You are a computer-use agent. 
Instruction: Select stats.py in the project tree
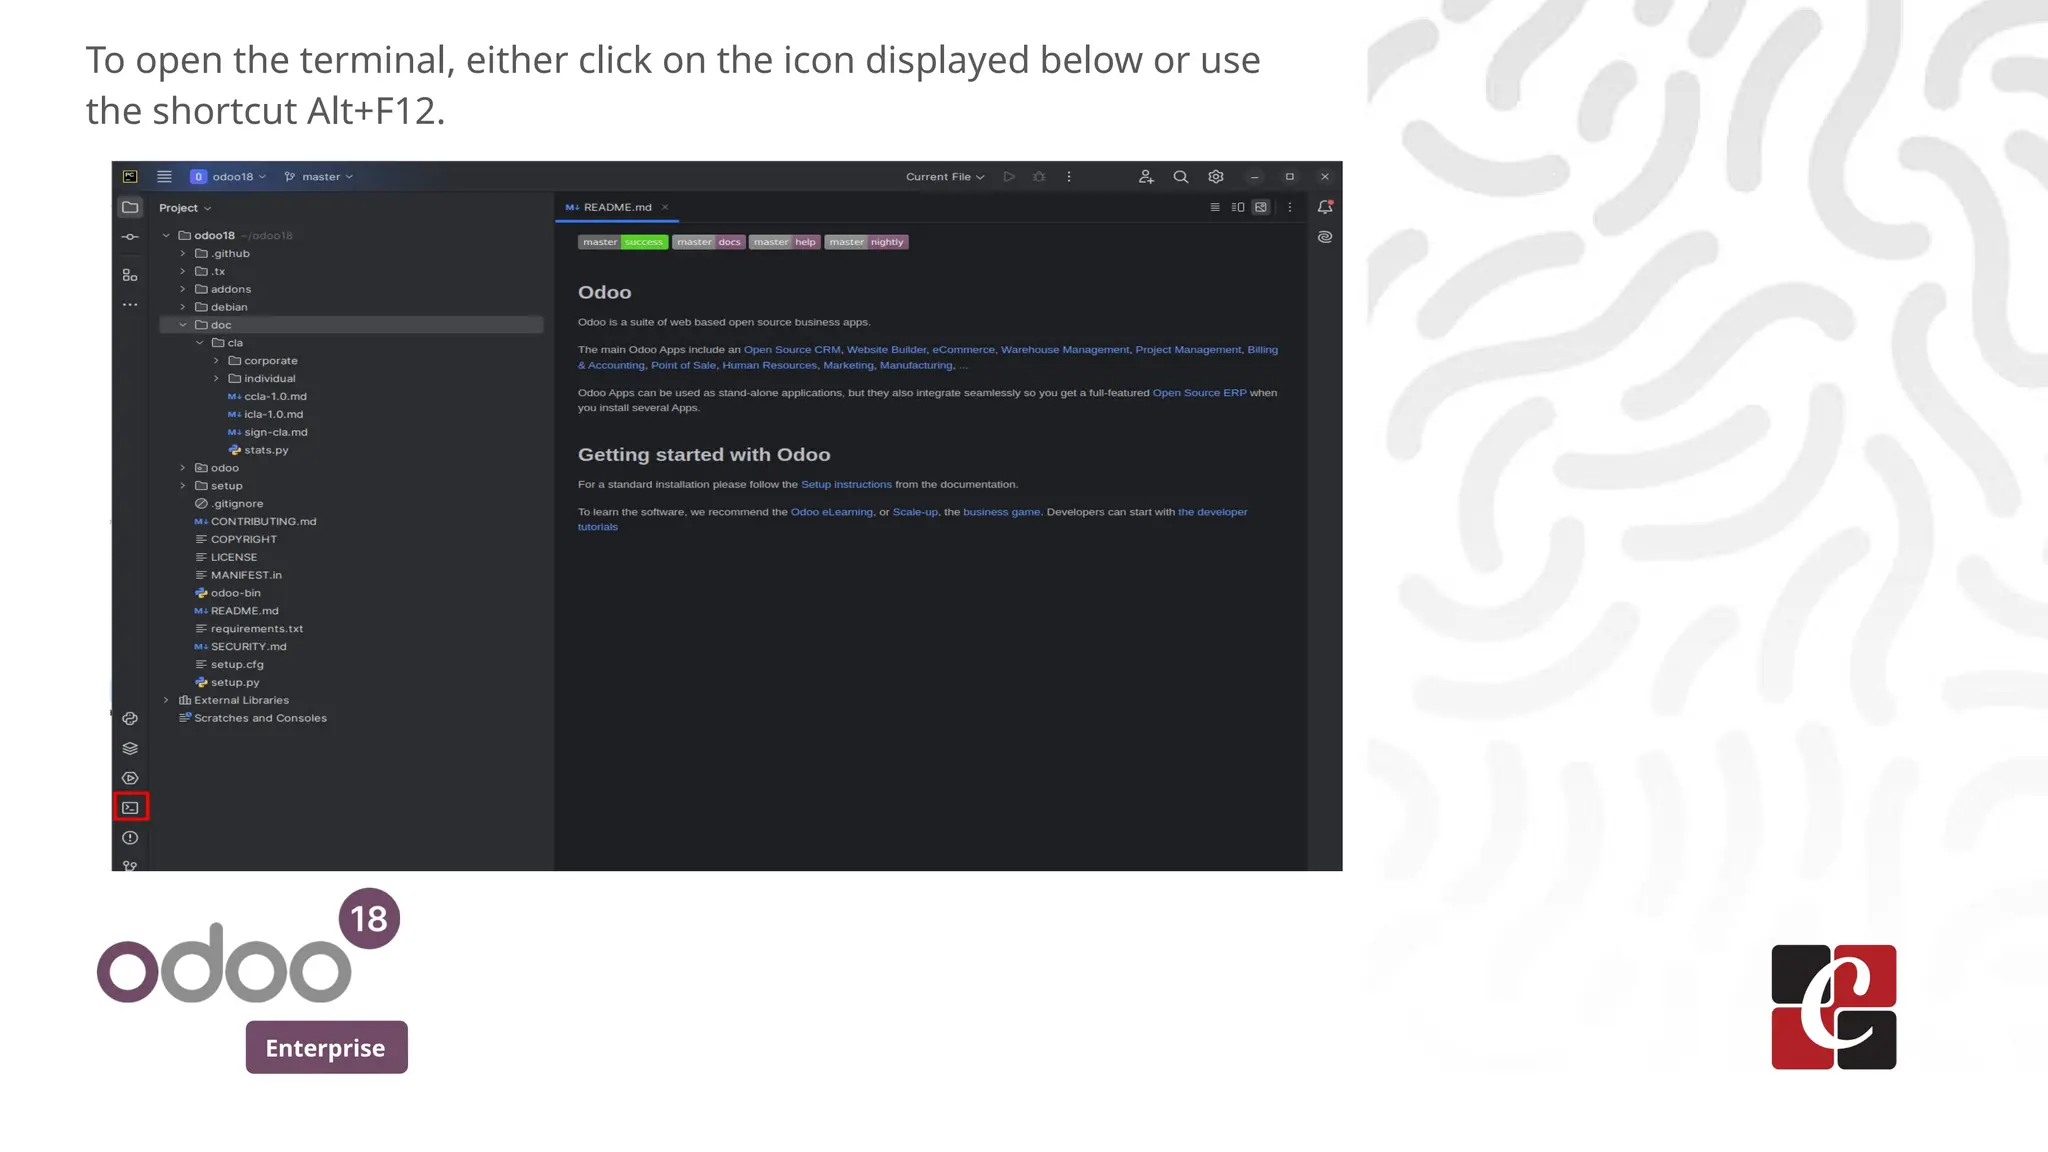(258, 450)
